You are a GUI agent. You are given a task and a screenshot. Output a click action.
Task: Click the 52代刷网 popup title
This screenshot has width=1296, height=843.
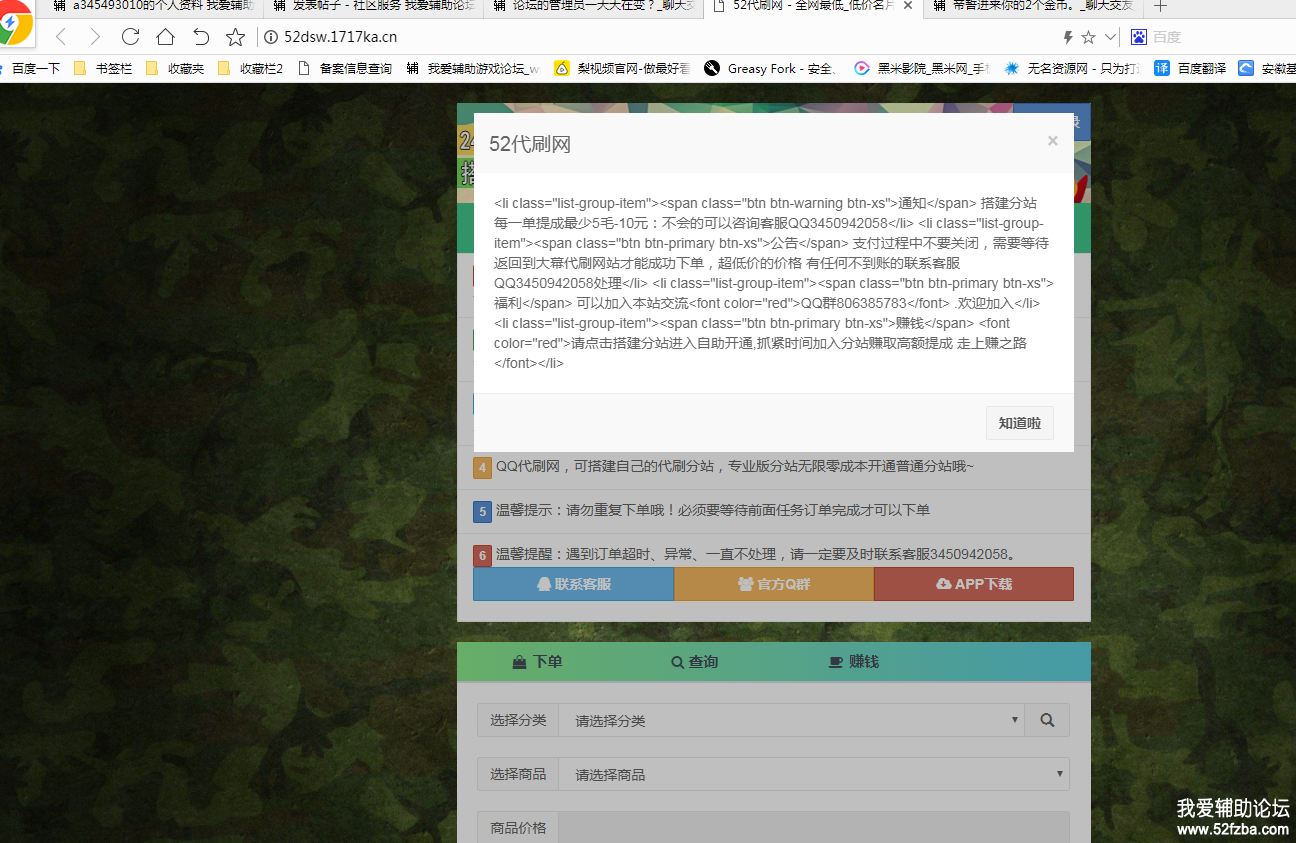coord(530,144)
